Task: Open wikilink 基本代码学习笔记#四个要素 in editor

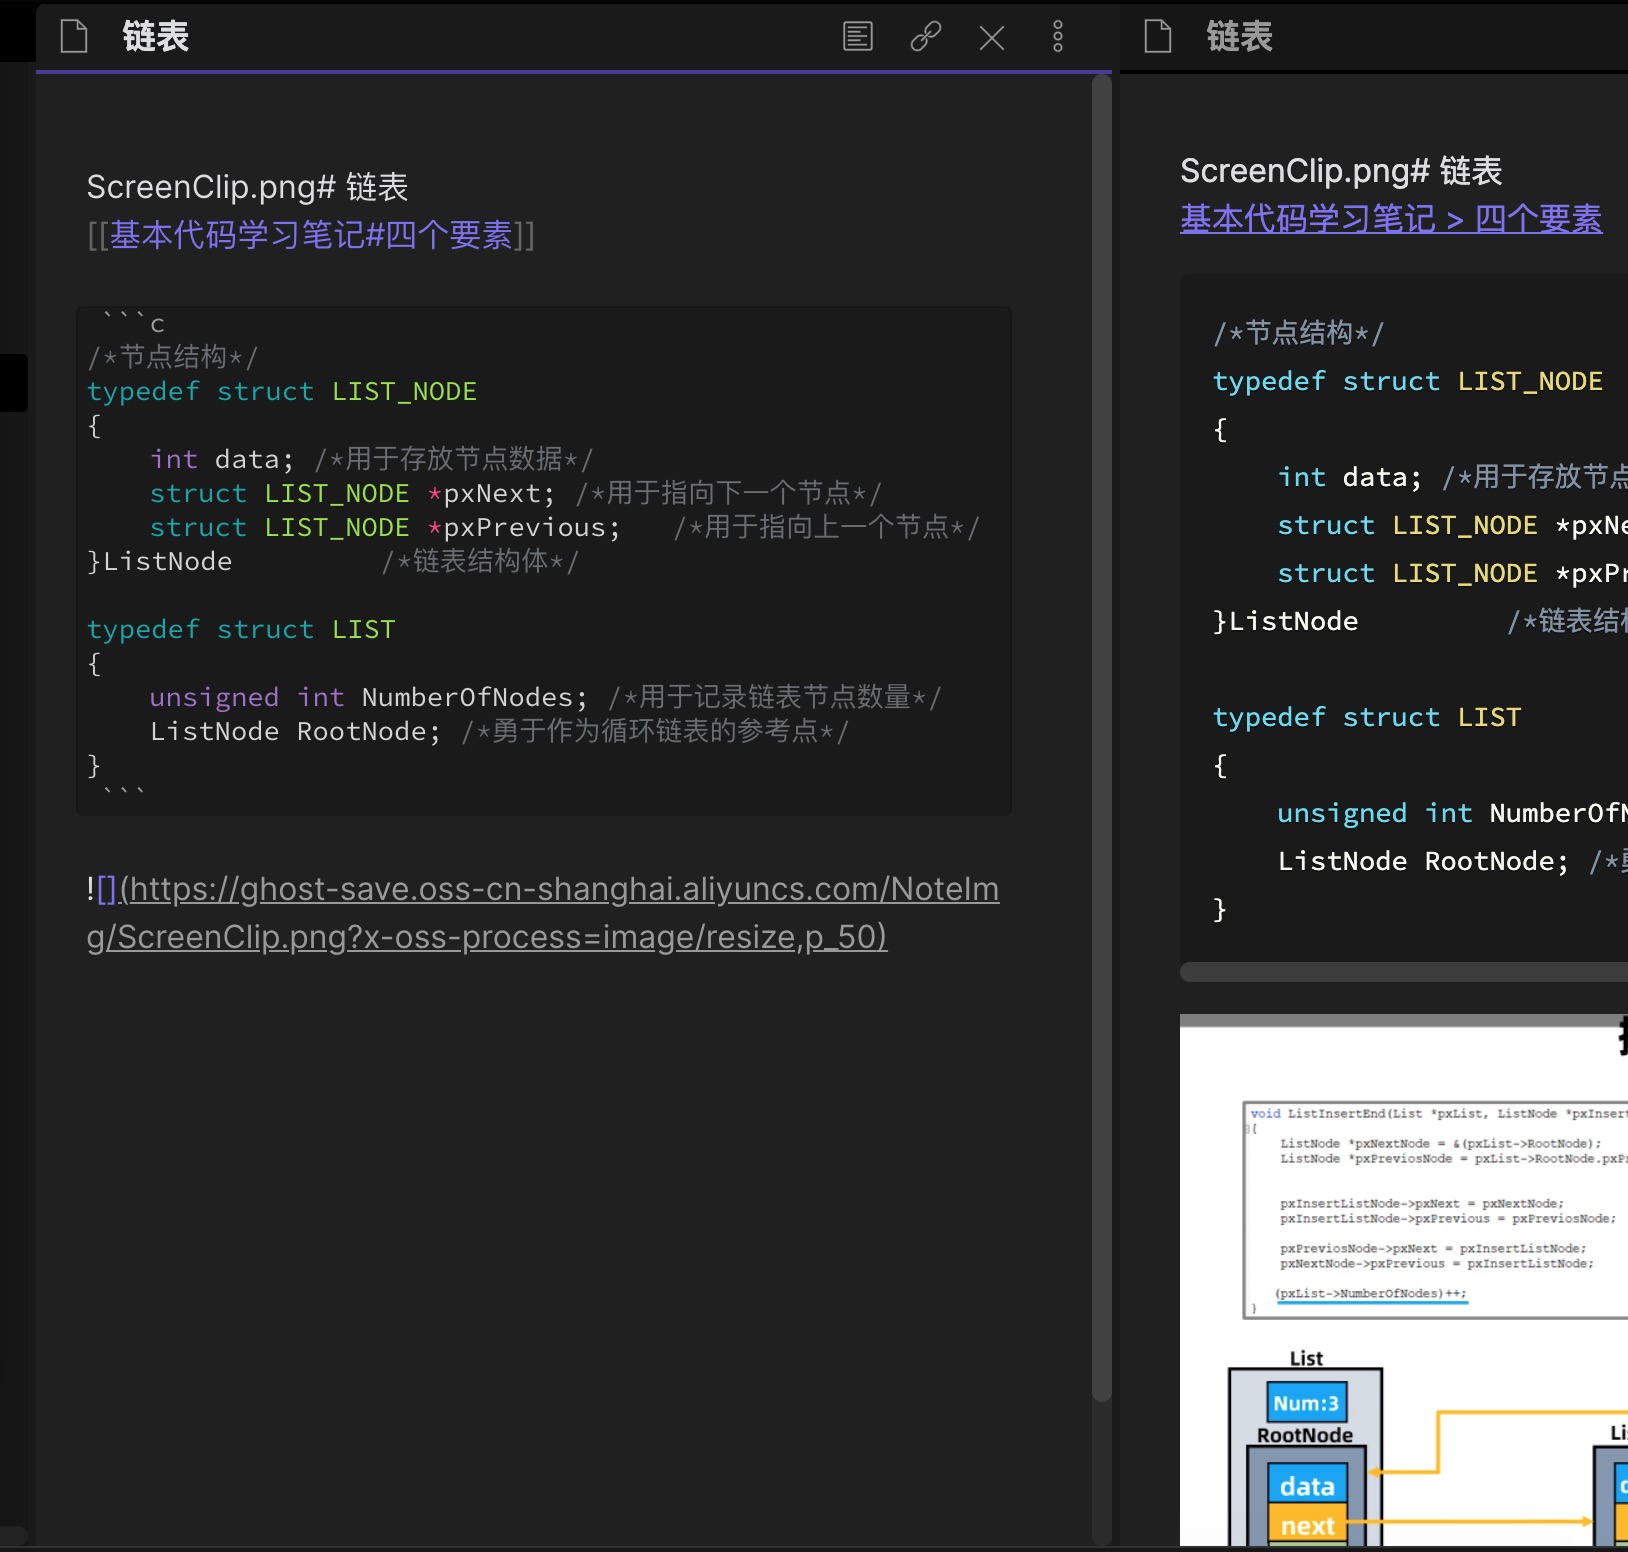Action: point(311,235)
